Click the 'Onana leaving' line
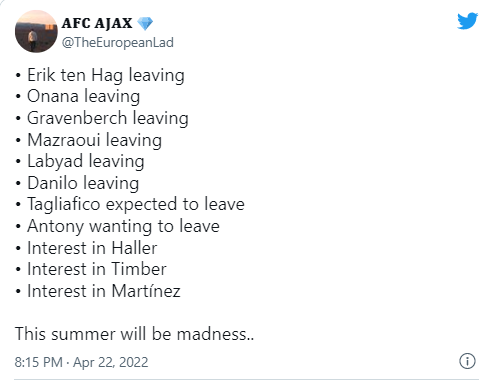 pyautogui.click(x=83, y=97)
